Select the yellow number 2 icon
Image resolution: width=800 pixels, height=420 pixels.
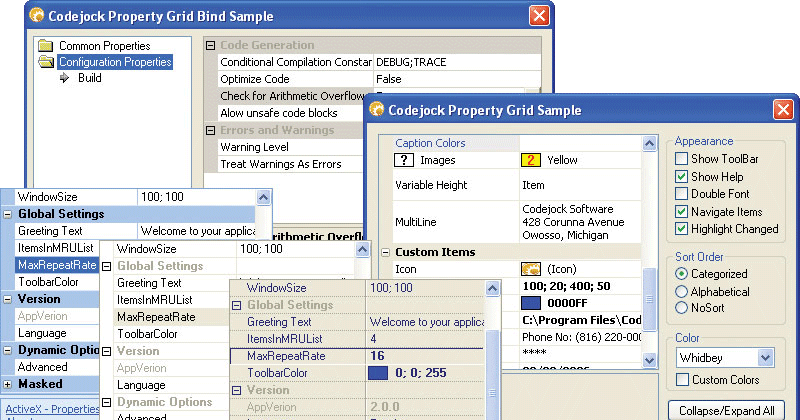(531, 160)
